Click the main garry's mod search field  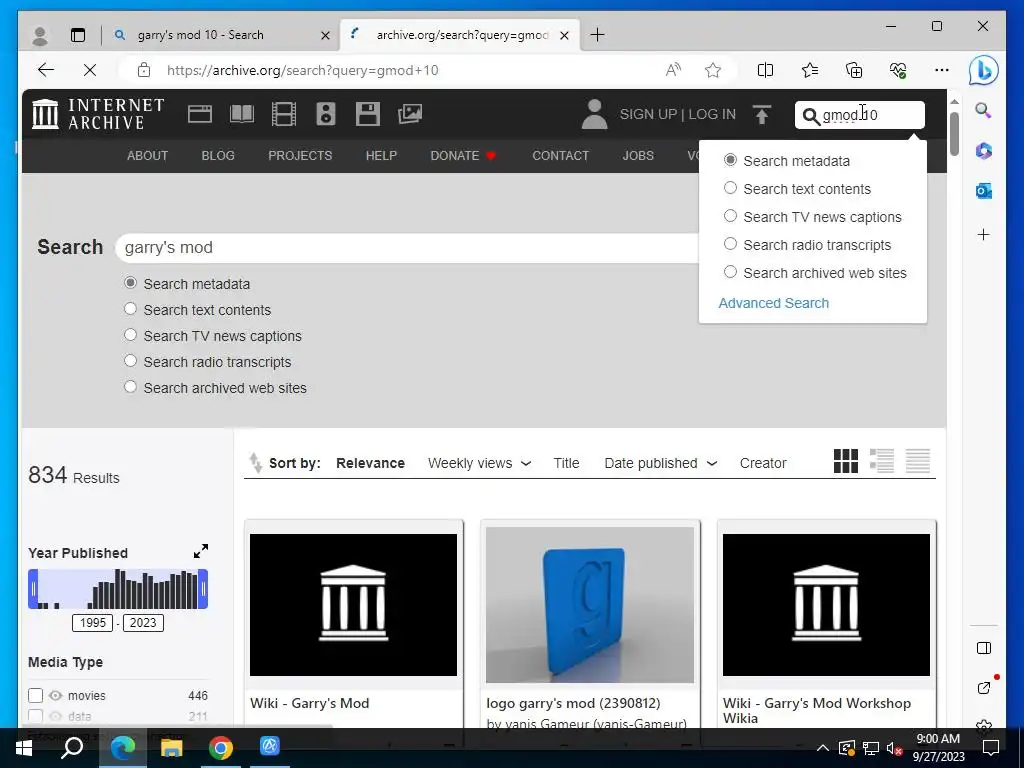click(x=408, y=248)
